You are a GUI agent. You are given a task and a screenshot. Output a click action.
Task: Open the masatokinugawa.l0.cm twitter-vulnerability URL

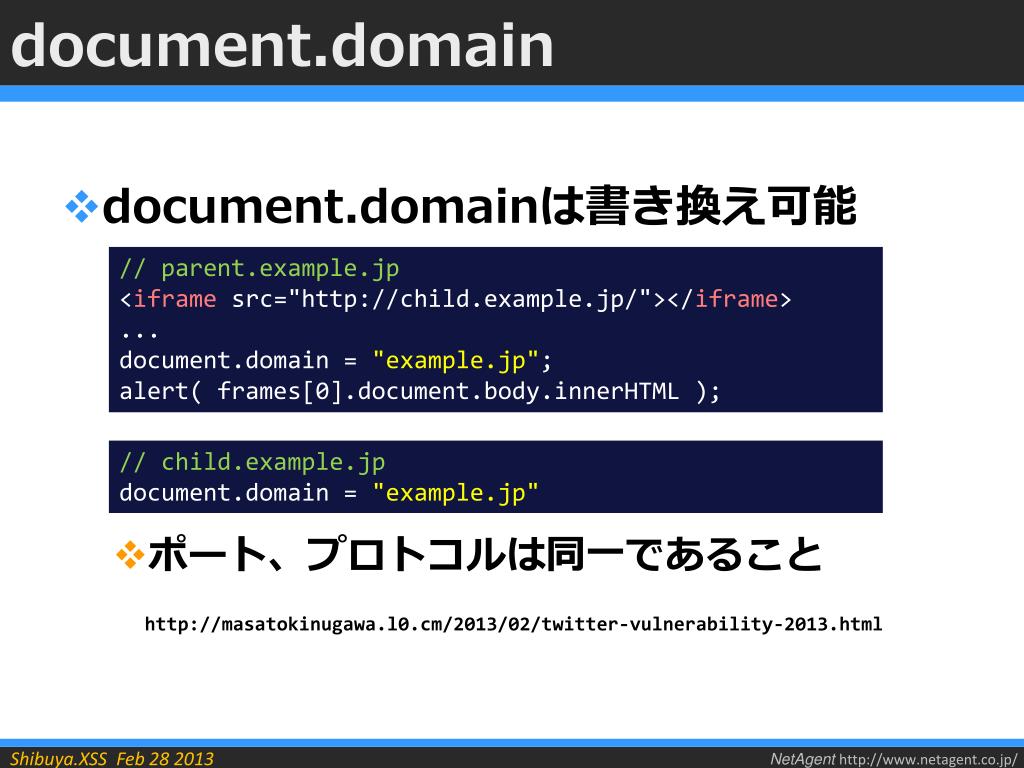click(513, 624)
